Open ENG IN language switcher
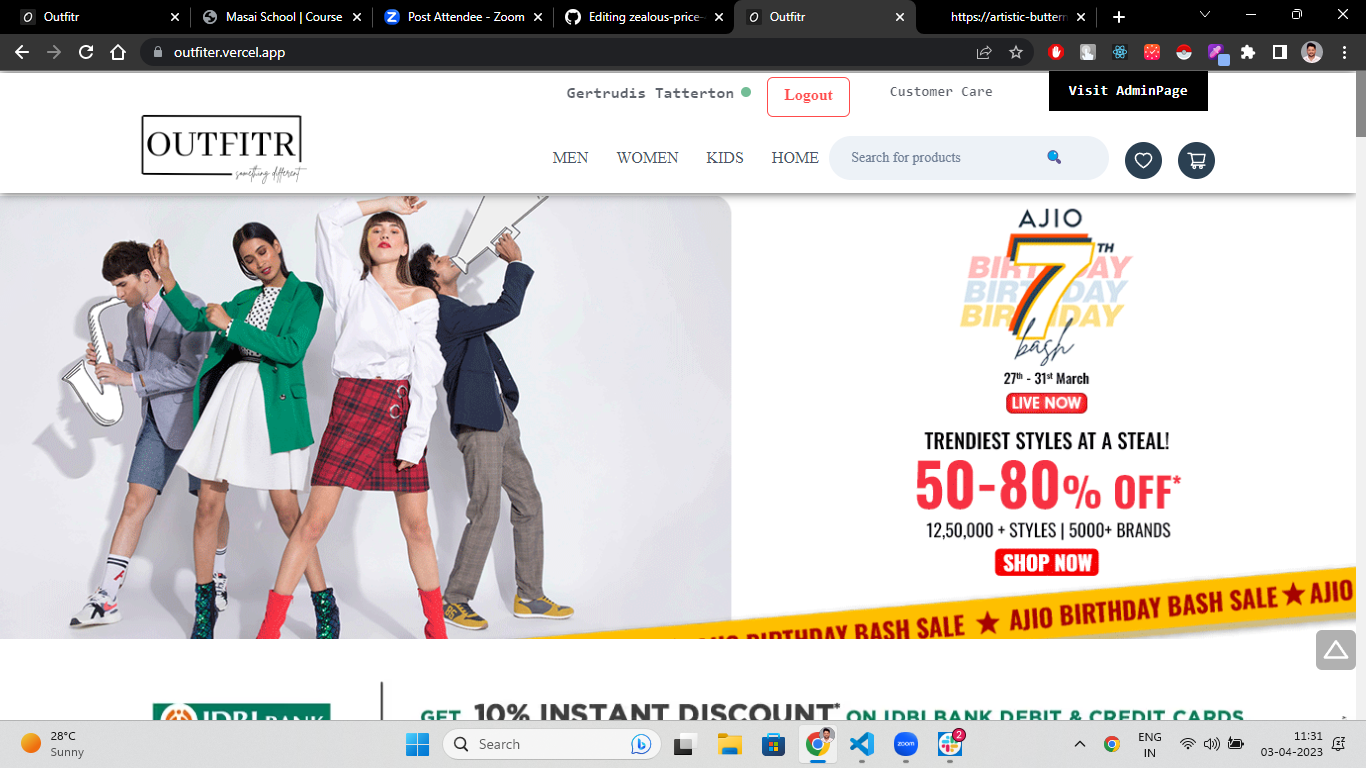The height and width of the screenshot is (768, 1366). 1150,744
